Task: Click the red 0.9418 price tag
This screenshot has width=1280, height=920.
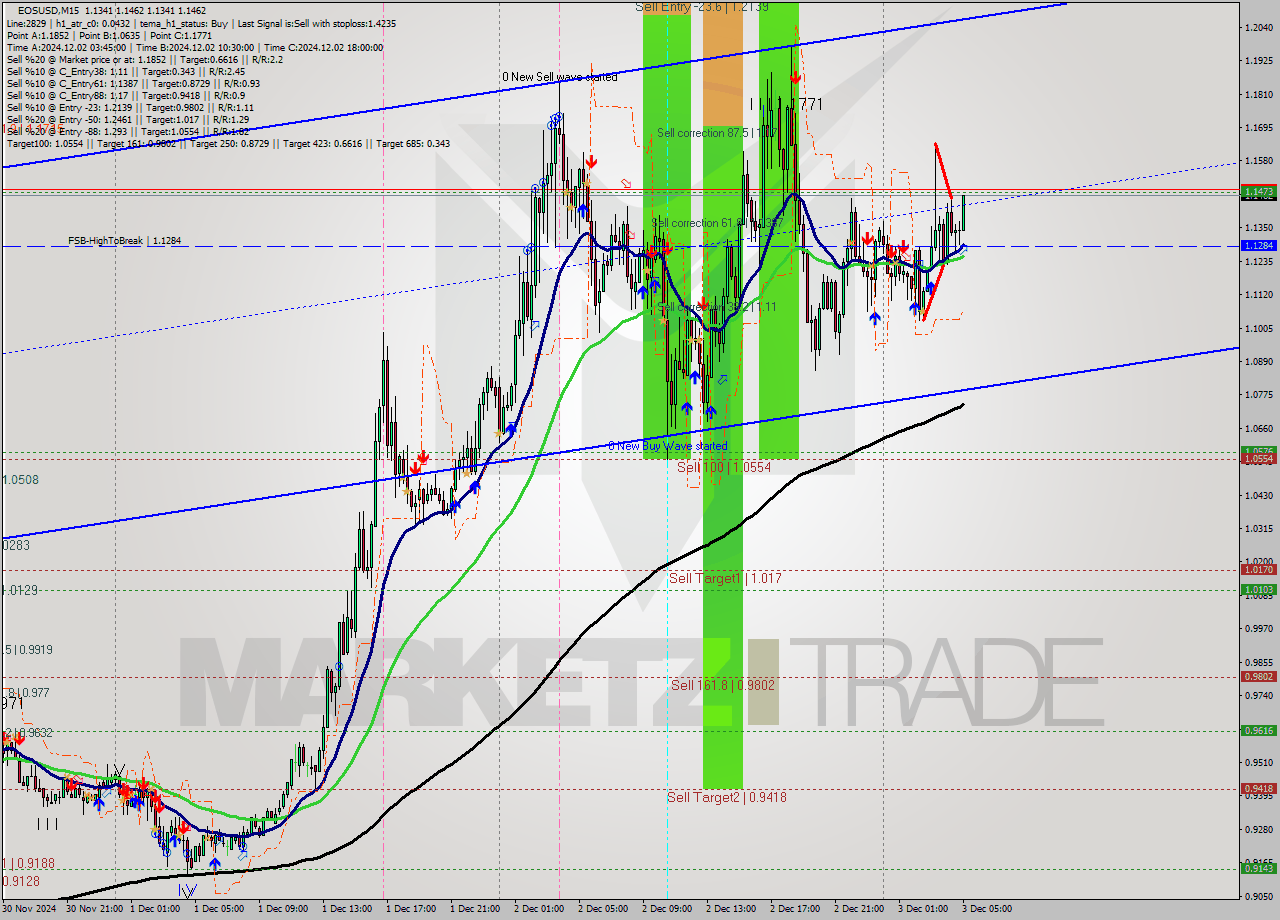Action: pyautogui.click(x=1258, y=788)
